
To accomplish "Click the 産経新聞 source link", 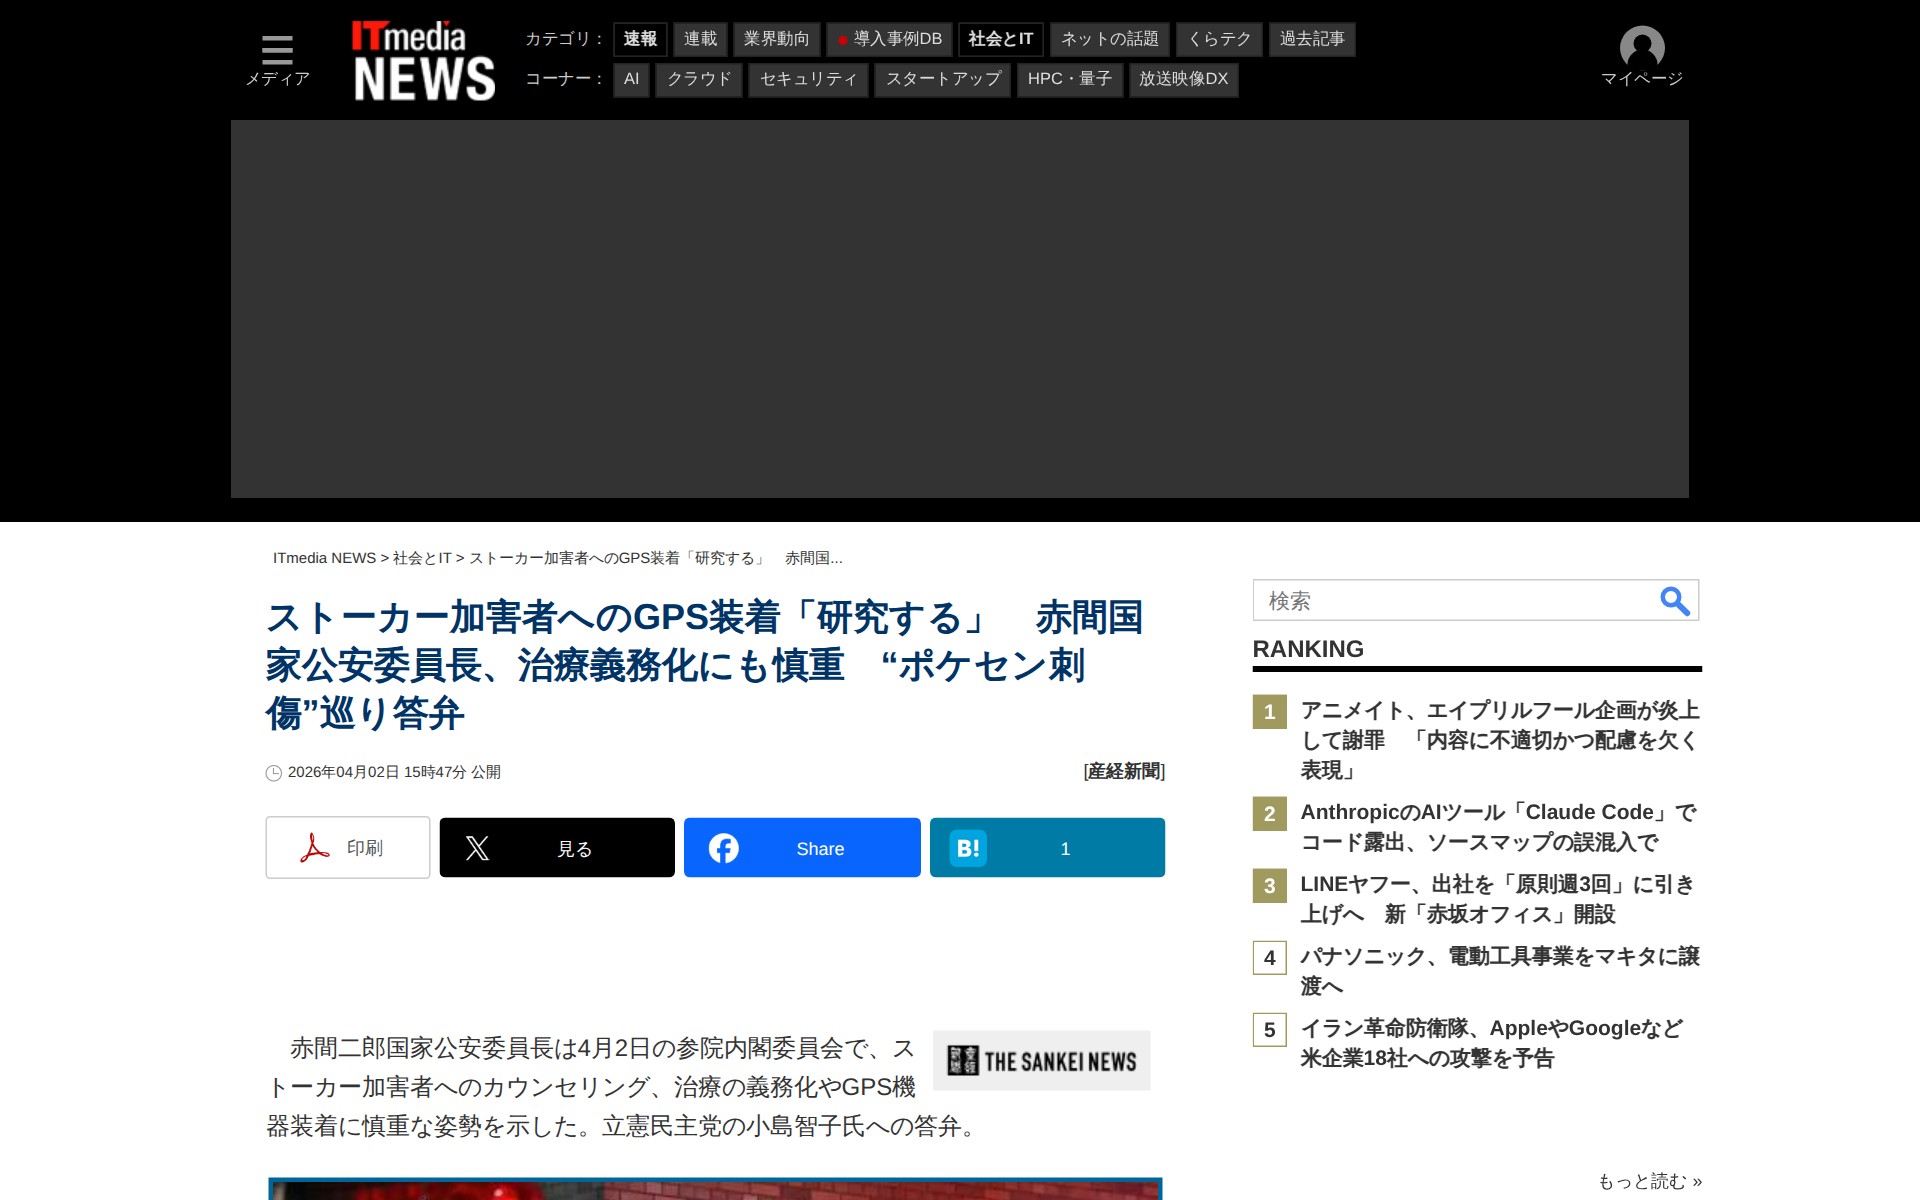I will click(1124, 771).
